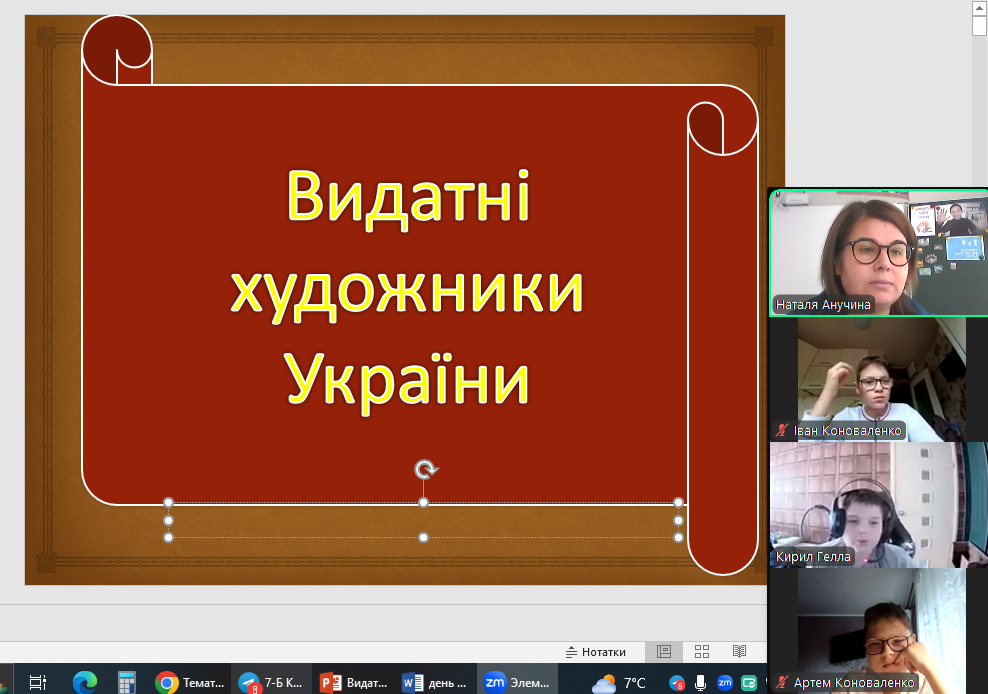Select Артем Коноваленко video tile
Viewport: 988px width, 694px height.
867,630
